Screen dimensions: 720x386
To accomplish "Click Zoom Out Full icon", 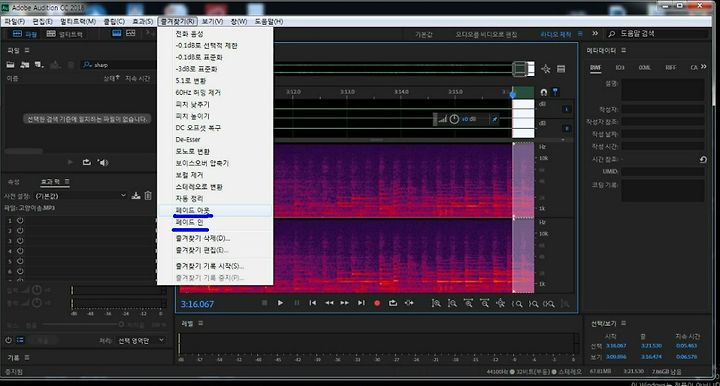I will [x=501, y=303].
